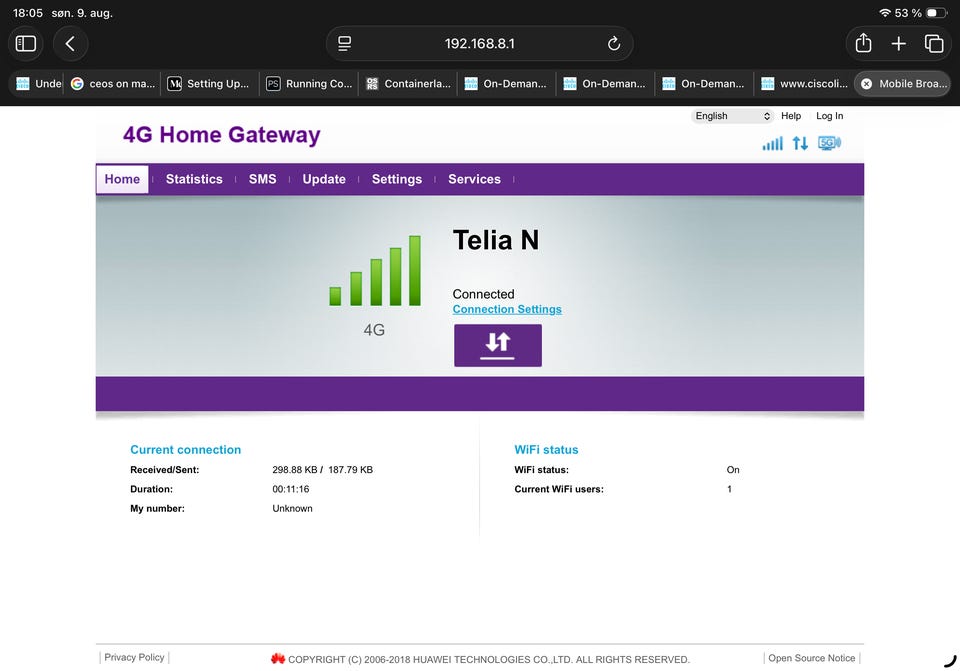The width and height of the screenshot is (960, 671).
Task: Click the Huawei logo in the footer
Action: pyautogui.click(x=277, y=659)
